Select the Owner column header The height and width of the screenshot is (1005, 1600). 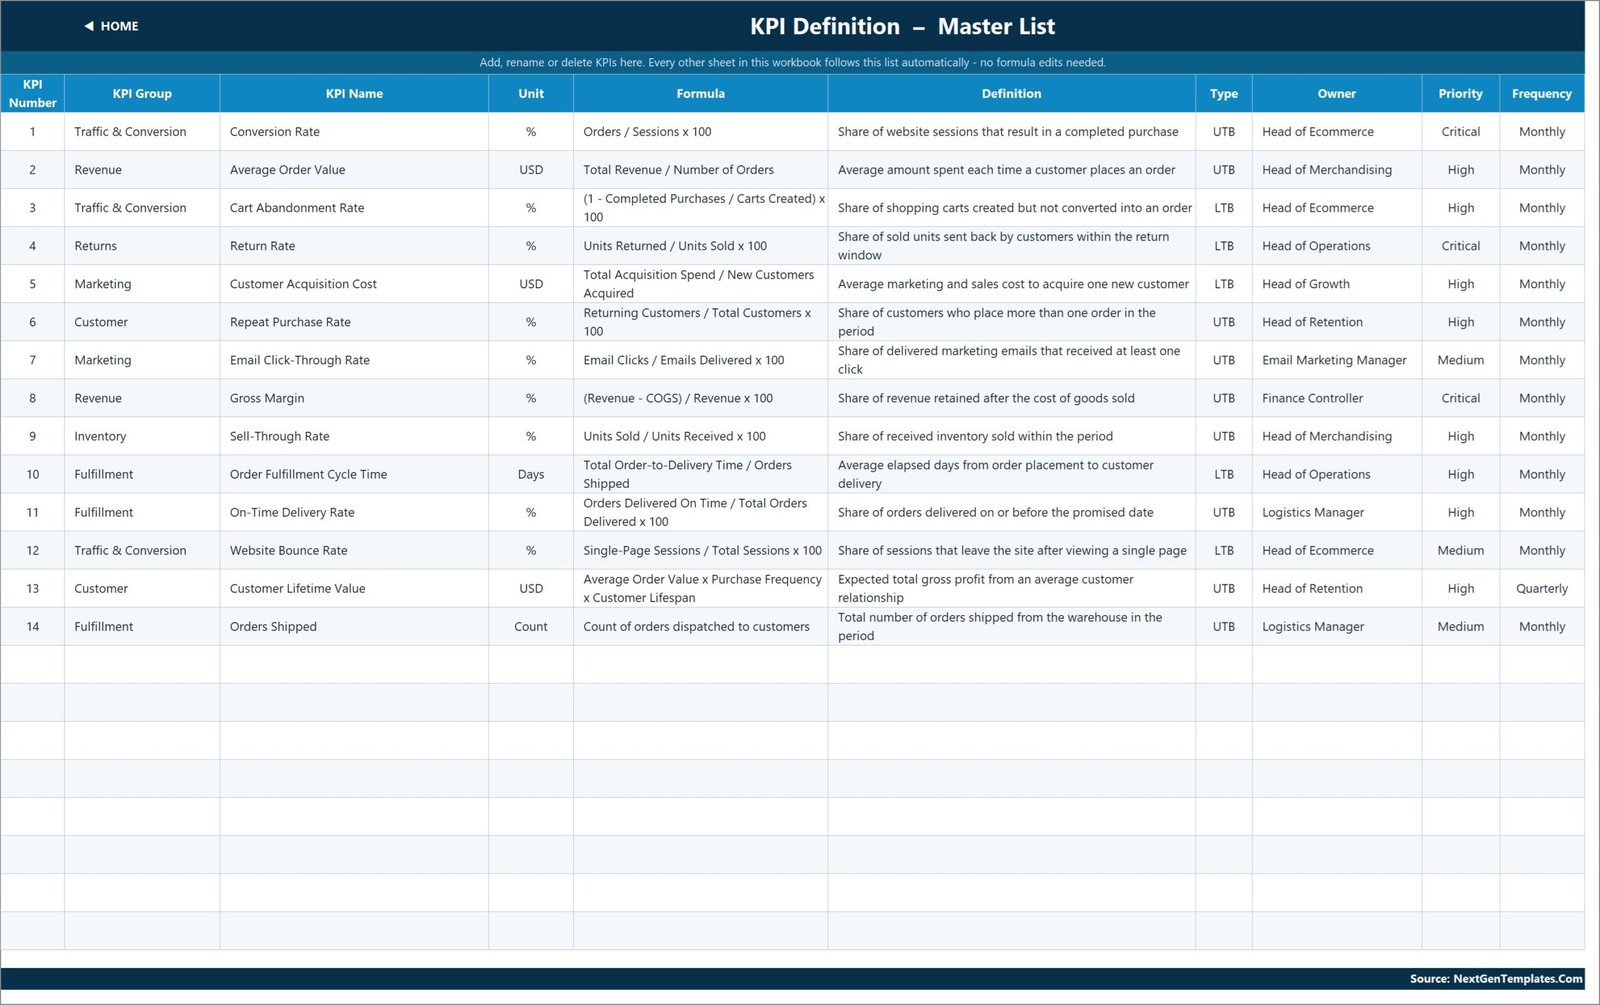point(1336,94)
